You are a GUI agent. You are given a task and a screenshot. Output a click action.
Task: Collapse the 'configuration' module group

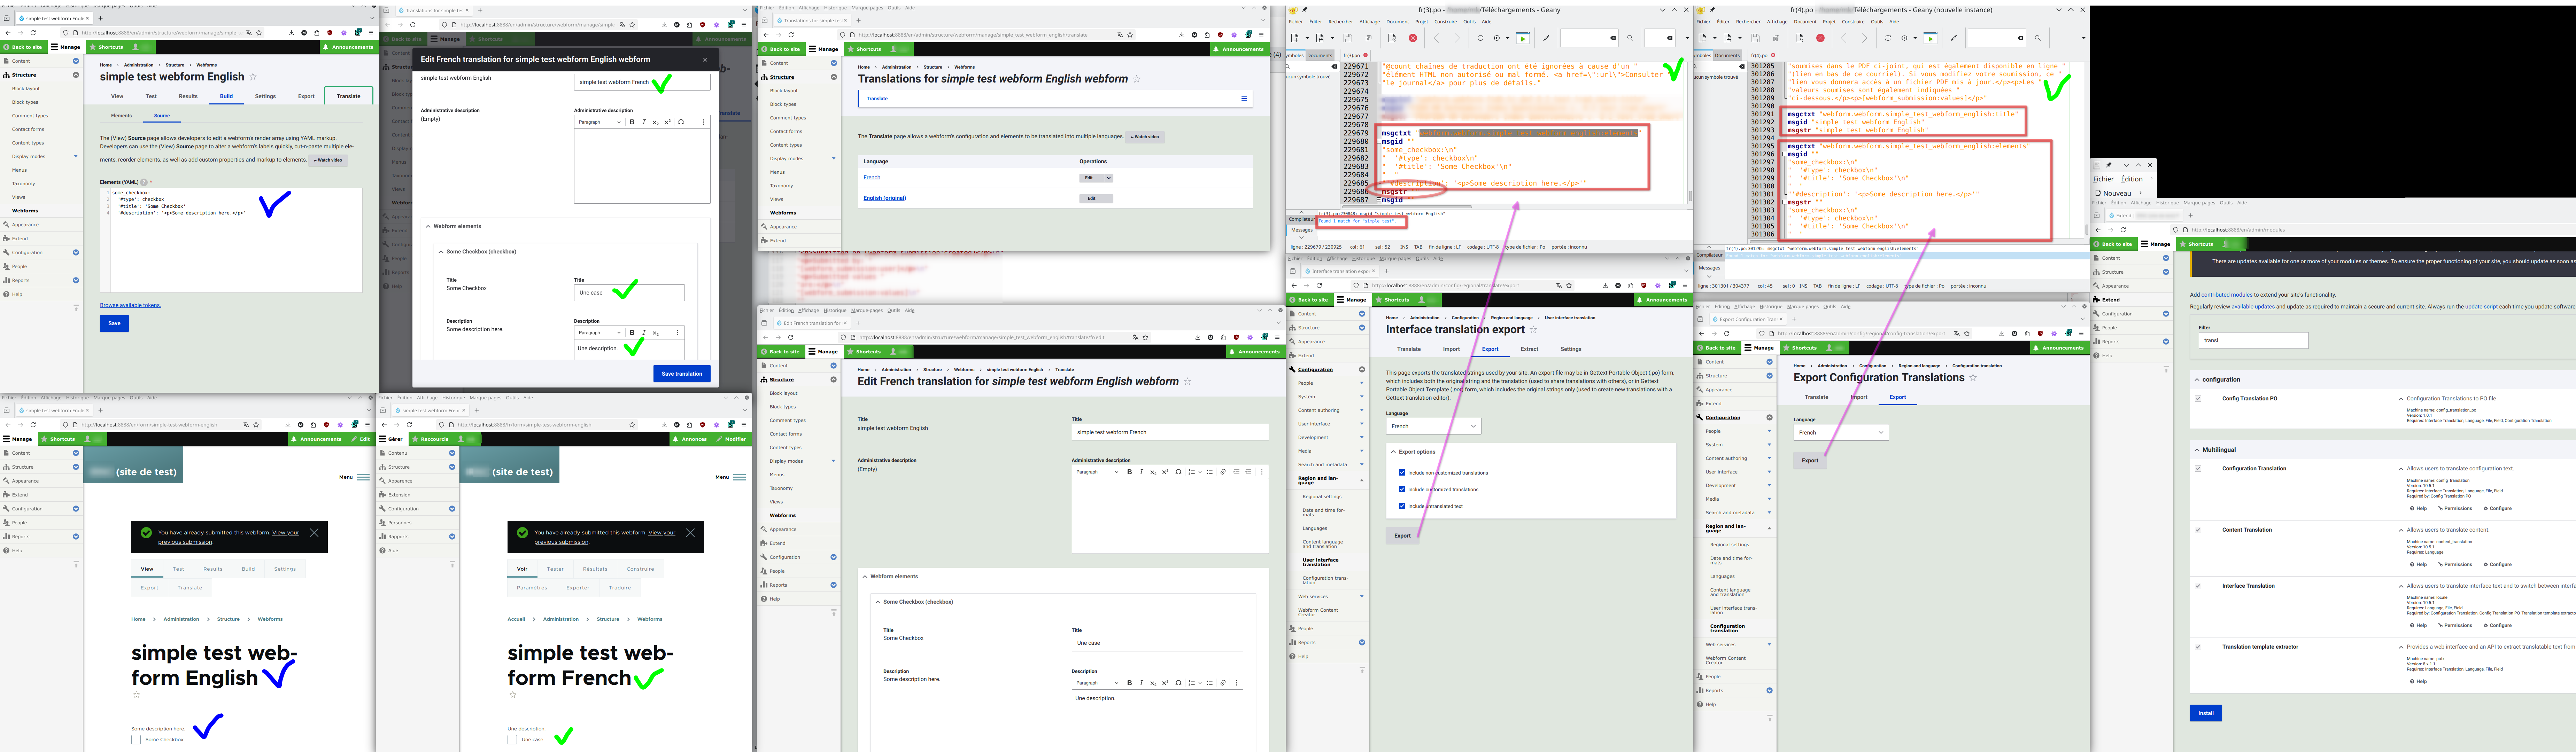click(2218, 380)
